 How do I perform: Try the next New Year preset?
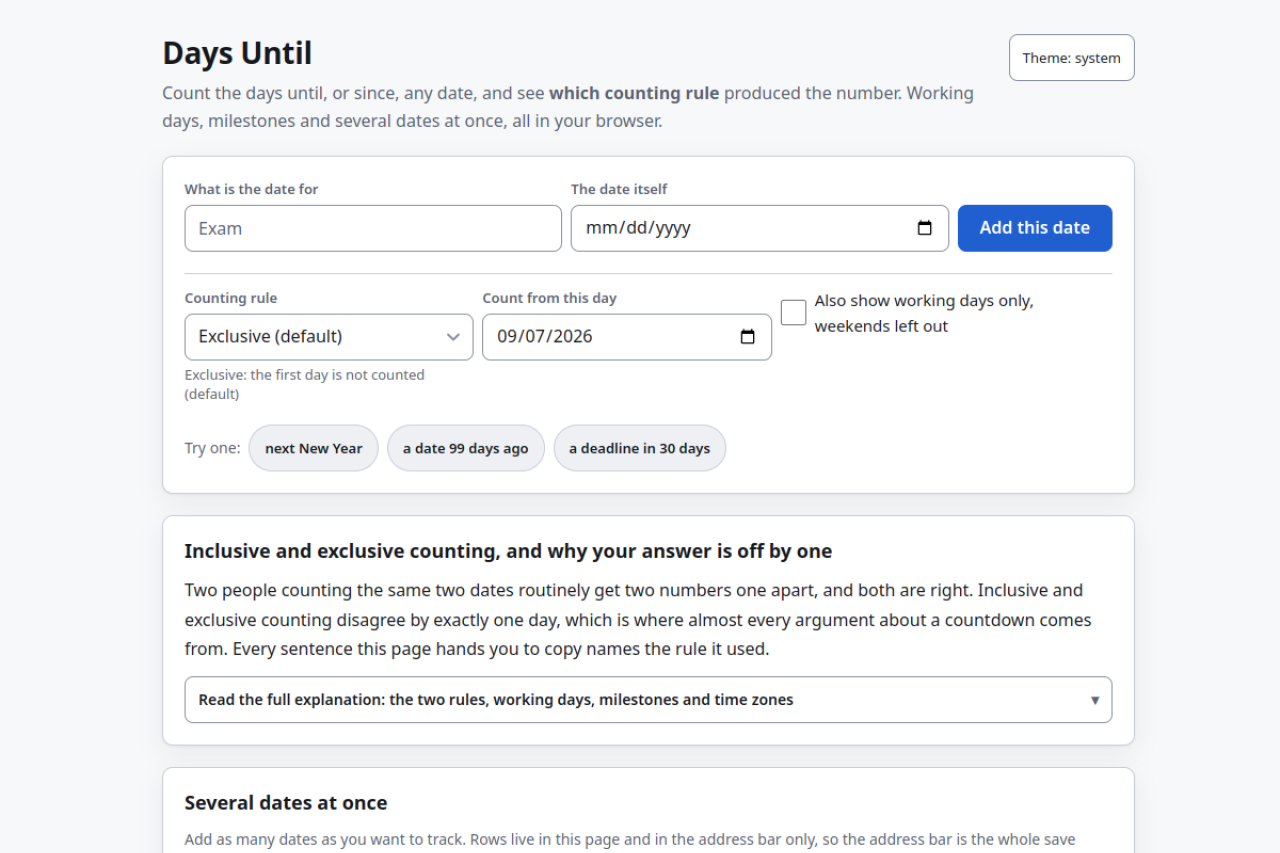coord(314,448)
